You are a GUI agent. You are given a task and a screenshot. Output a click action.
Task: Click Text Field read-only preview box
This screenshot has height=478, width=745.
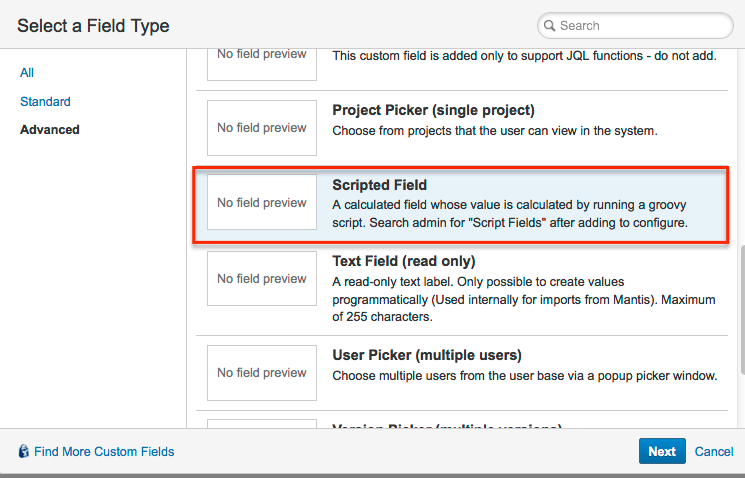262,278
